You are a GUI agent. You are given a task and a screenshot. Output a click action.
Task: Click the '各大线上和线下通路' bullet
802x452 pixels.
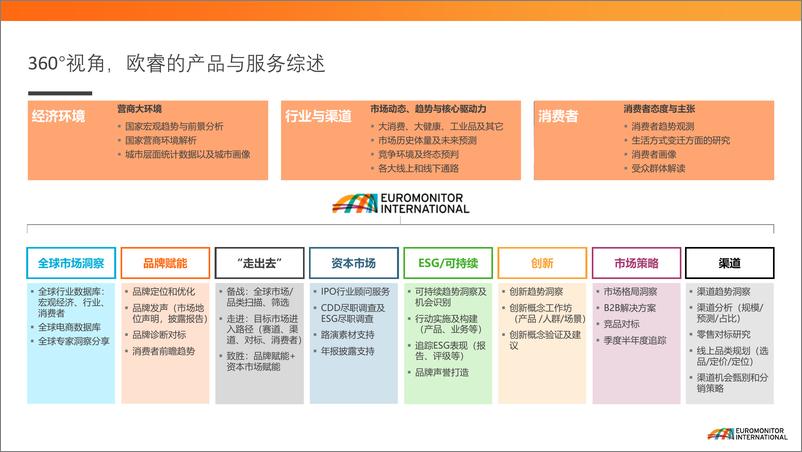point(418,168)
